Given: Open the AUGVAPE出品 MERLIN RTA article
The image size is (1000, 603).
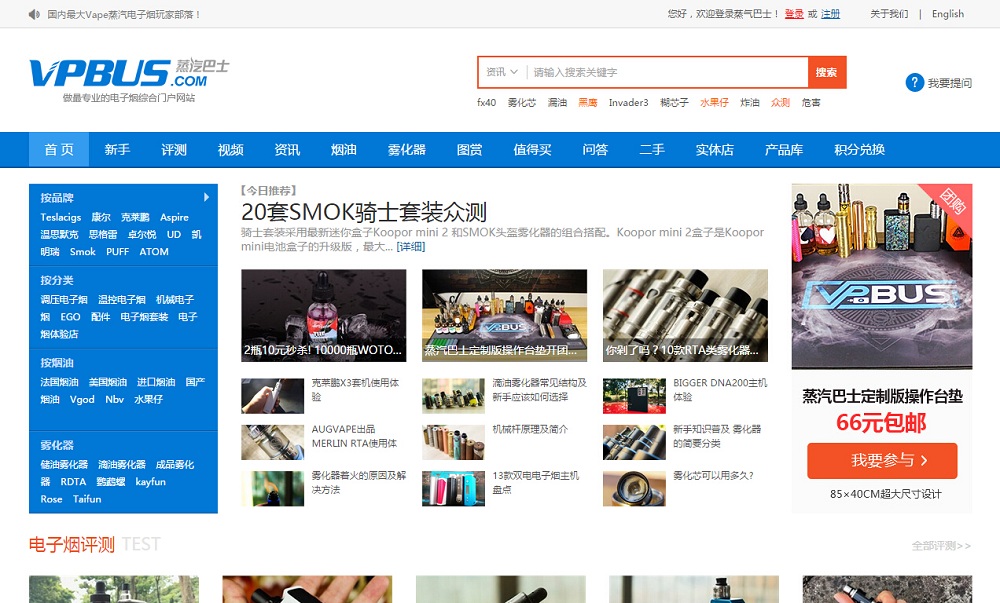Looking at the screenshot, I should coord(354,436).
